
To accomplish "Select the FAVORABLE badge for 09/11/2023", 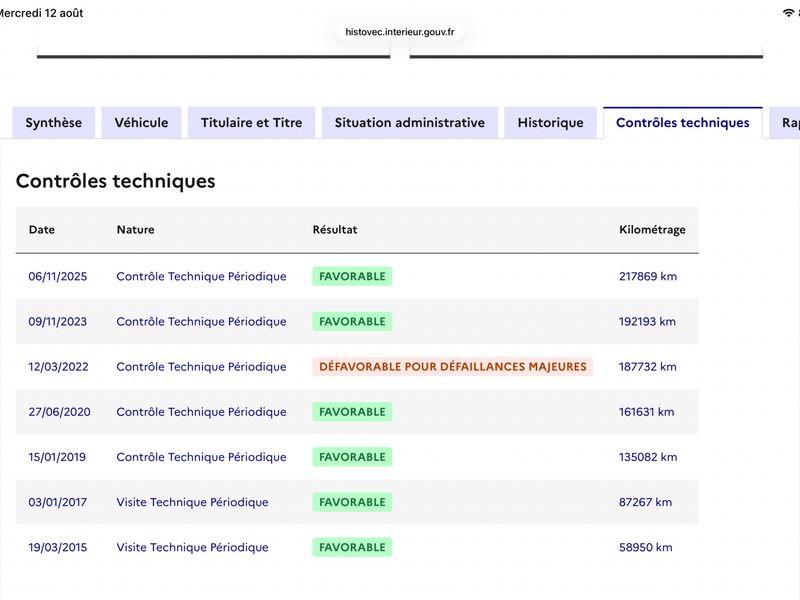I will [x=352, y=321].
